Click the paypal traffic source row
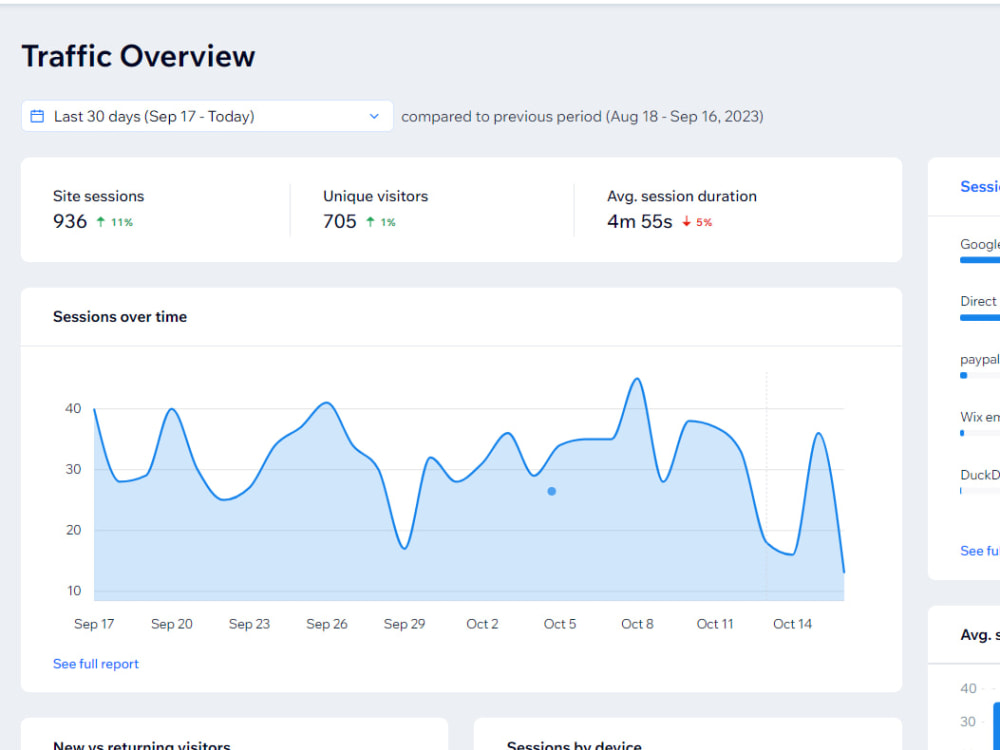Screen dimensions: 1000x750 (x=980, y=367)
